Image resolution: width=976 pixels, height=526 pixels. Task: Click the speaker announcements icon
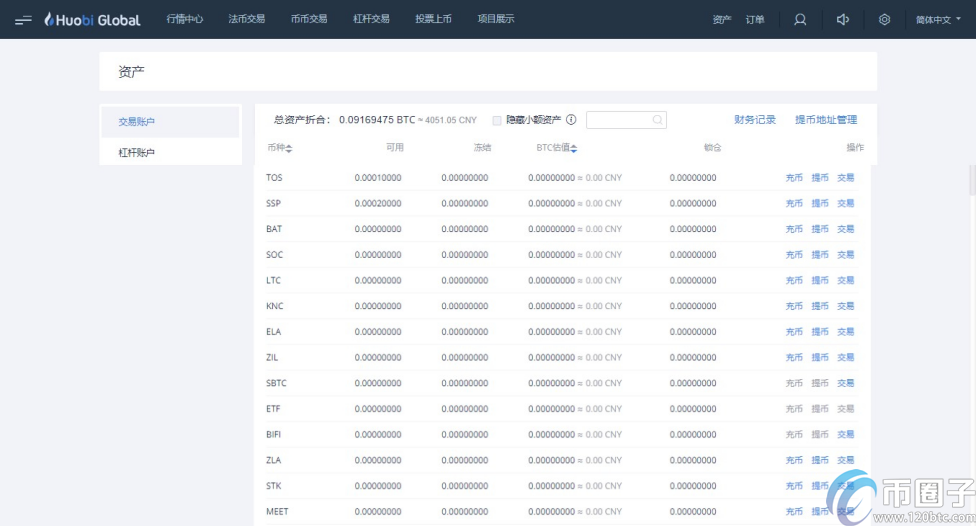(843, 20)
